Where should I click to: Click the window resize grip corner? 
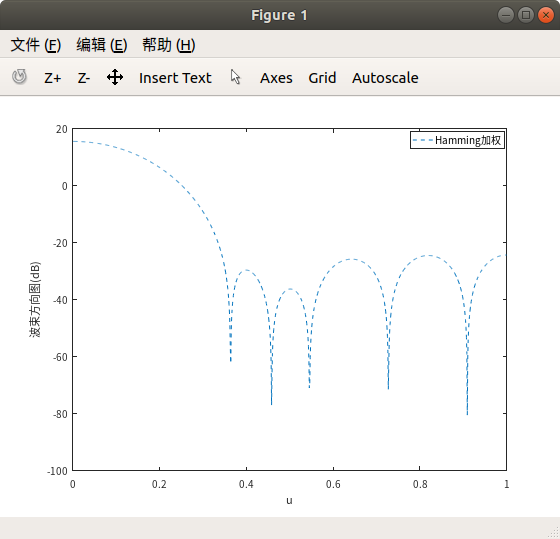click(554, 533)
